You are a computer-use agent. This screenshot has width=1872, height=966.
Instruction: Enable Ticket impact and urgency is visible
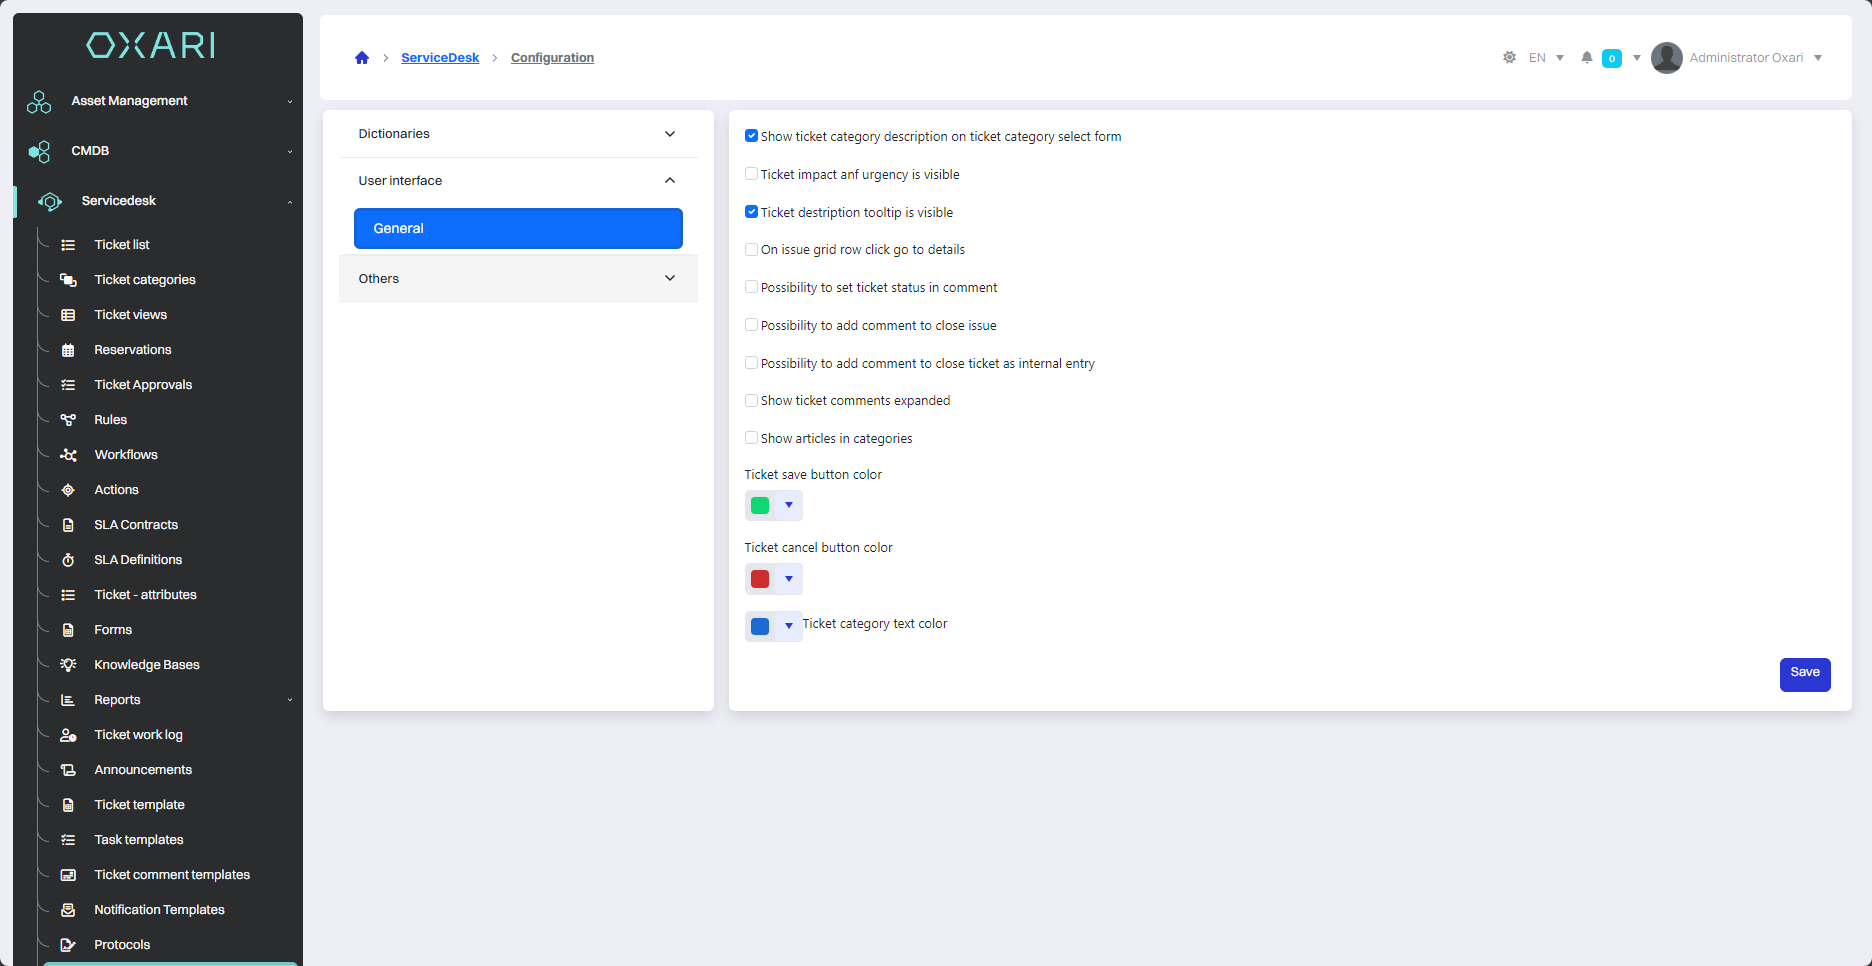pyautogui.click(x=751, y=174)
